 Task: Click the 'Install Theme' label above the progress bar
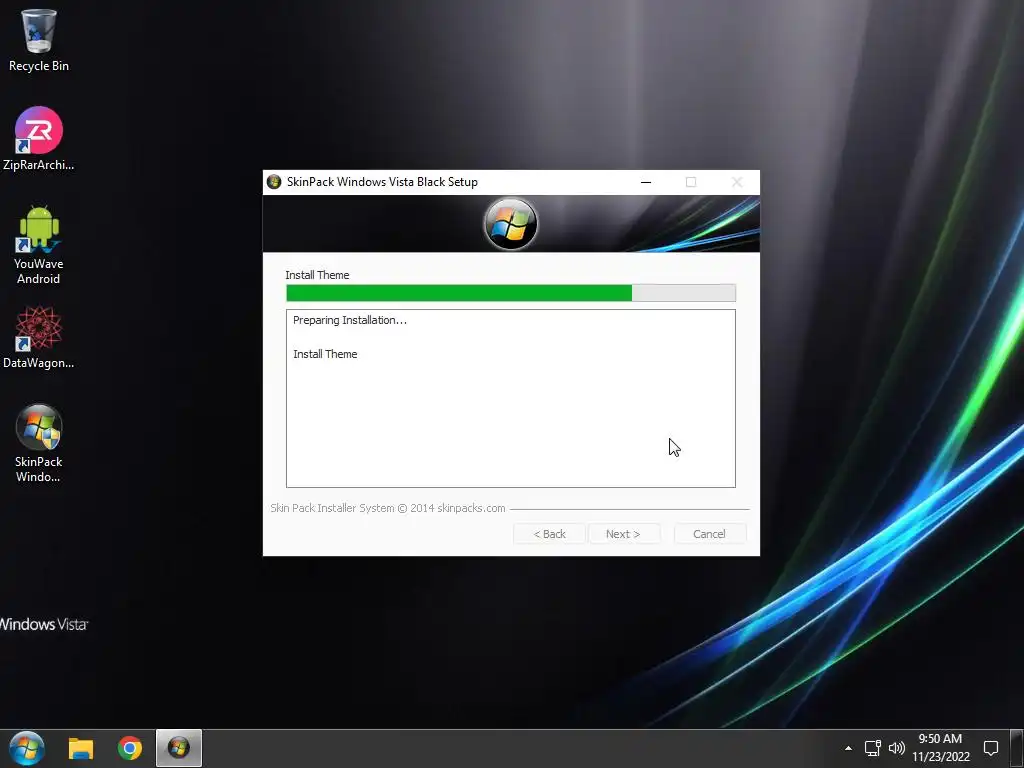click(317, 275)
